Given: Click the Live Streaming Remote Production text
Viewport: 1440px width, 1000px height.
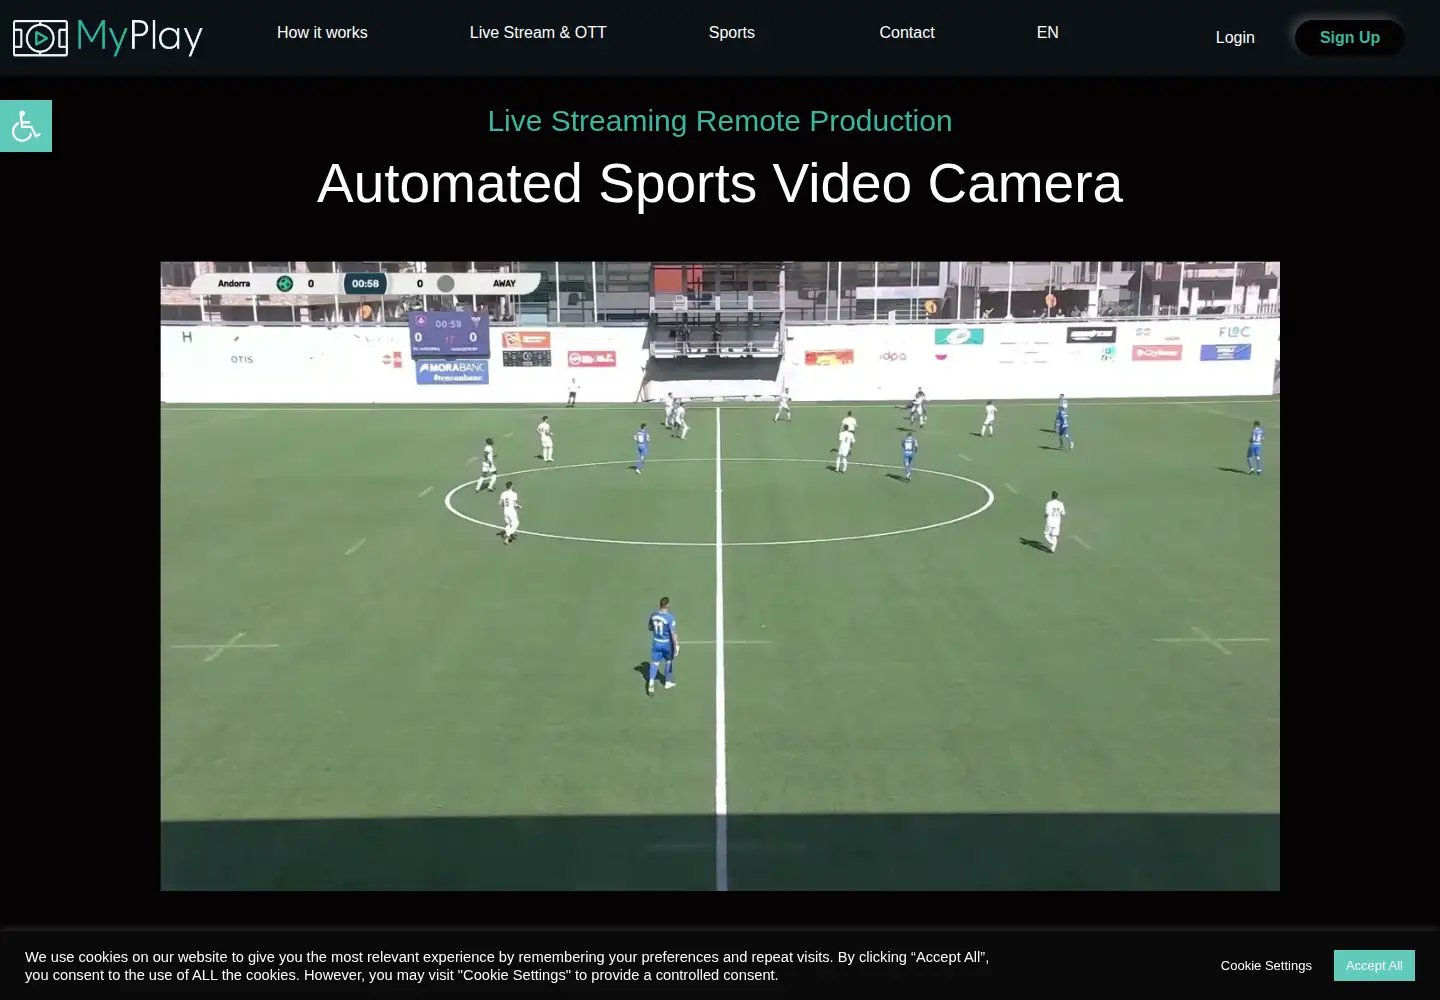Looking at the screenshot, I should [720, 121].
